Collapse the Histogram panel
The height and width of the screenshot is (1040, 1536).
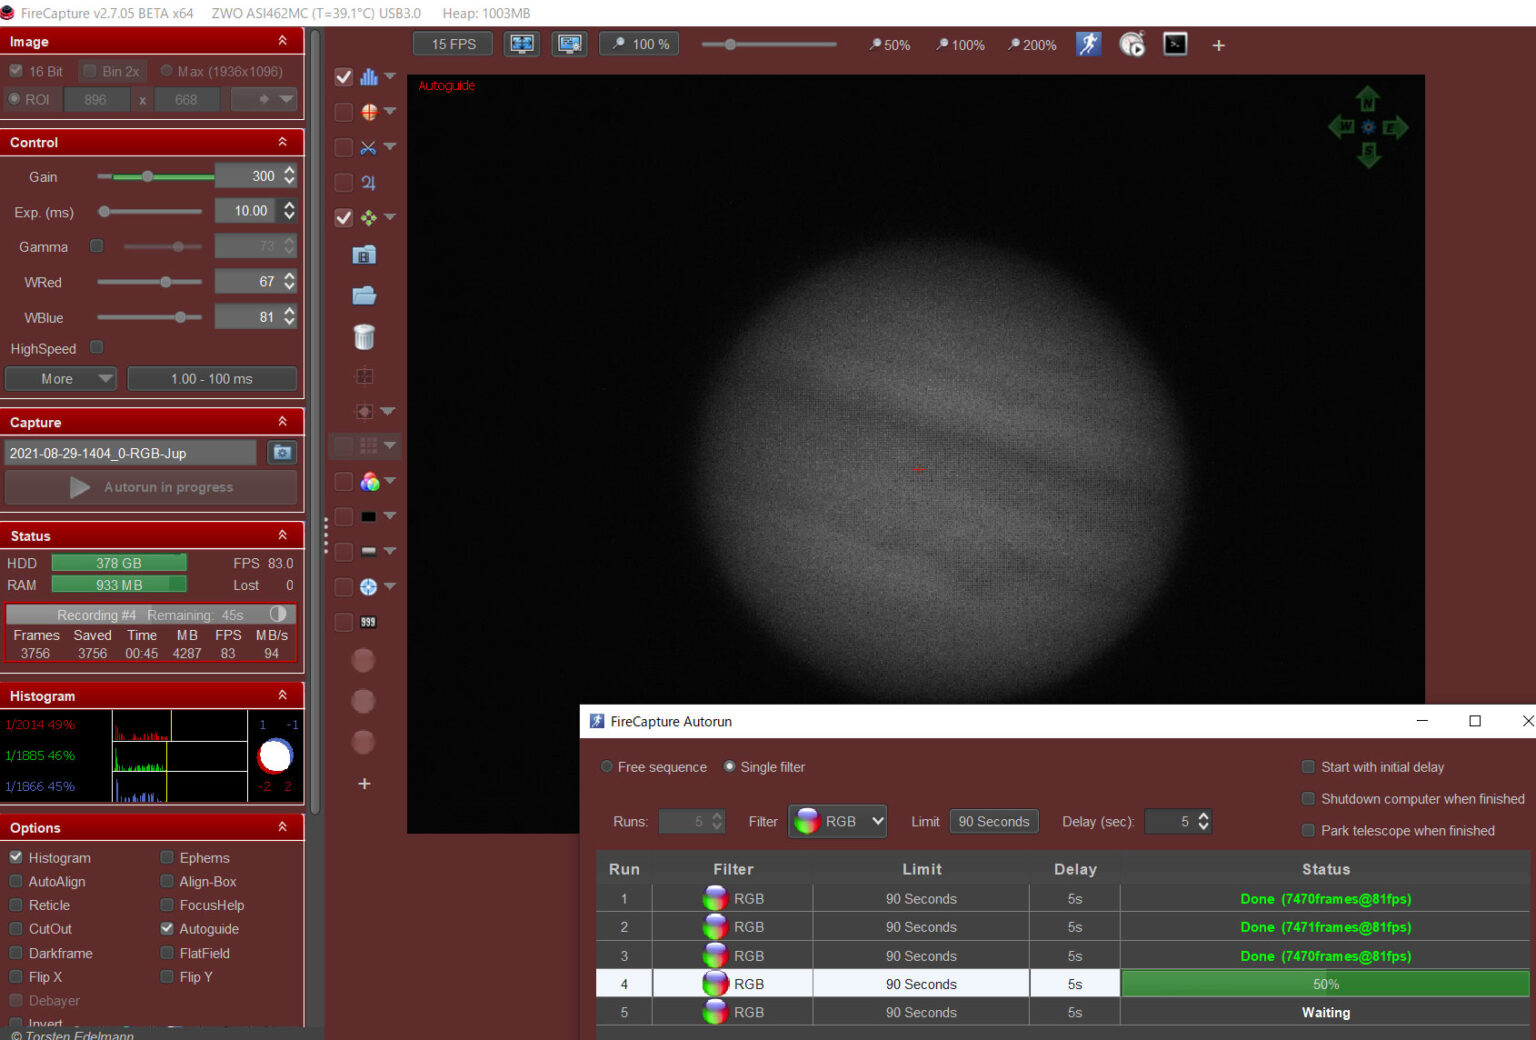pyautogui.click(x=282, y=695)
